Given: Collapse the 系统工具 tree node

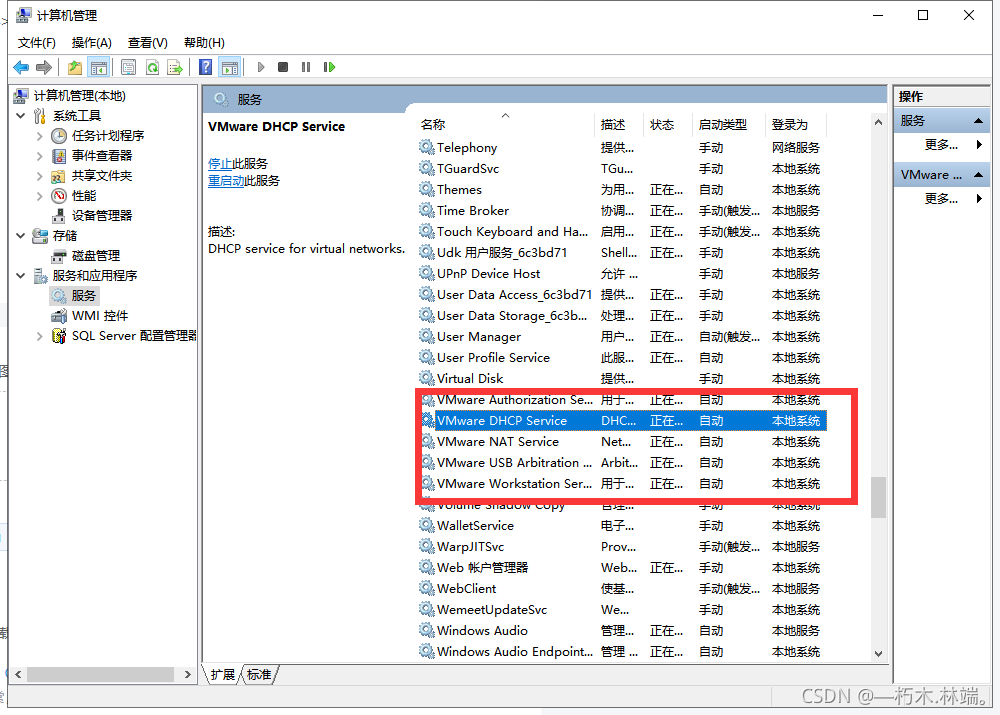Looking at the screenshot, I should point(20,115).
